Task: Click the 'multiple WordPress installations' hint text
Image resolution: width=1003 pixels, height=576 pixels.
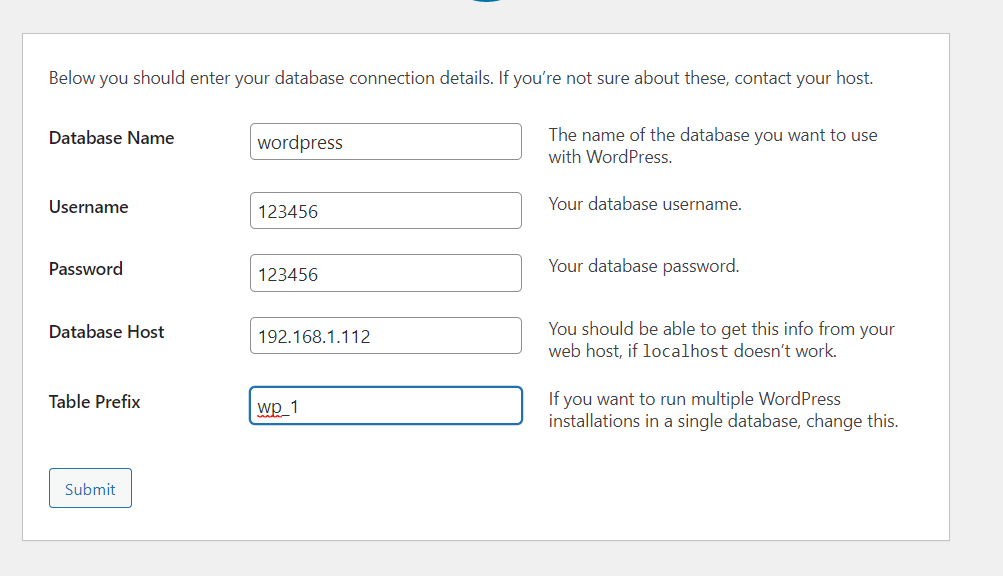Action: pyautogui.click(x=723, y=410)
